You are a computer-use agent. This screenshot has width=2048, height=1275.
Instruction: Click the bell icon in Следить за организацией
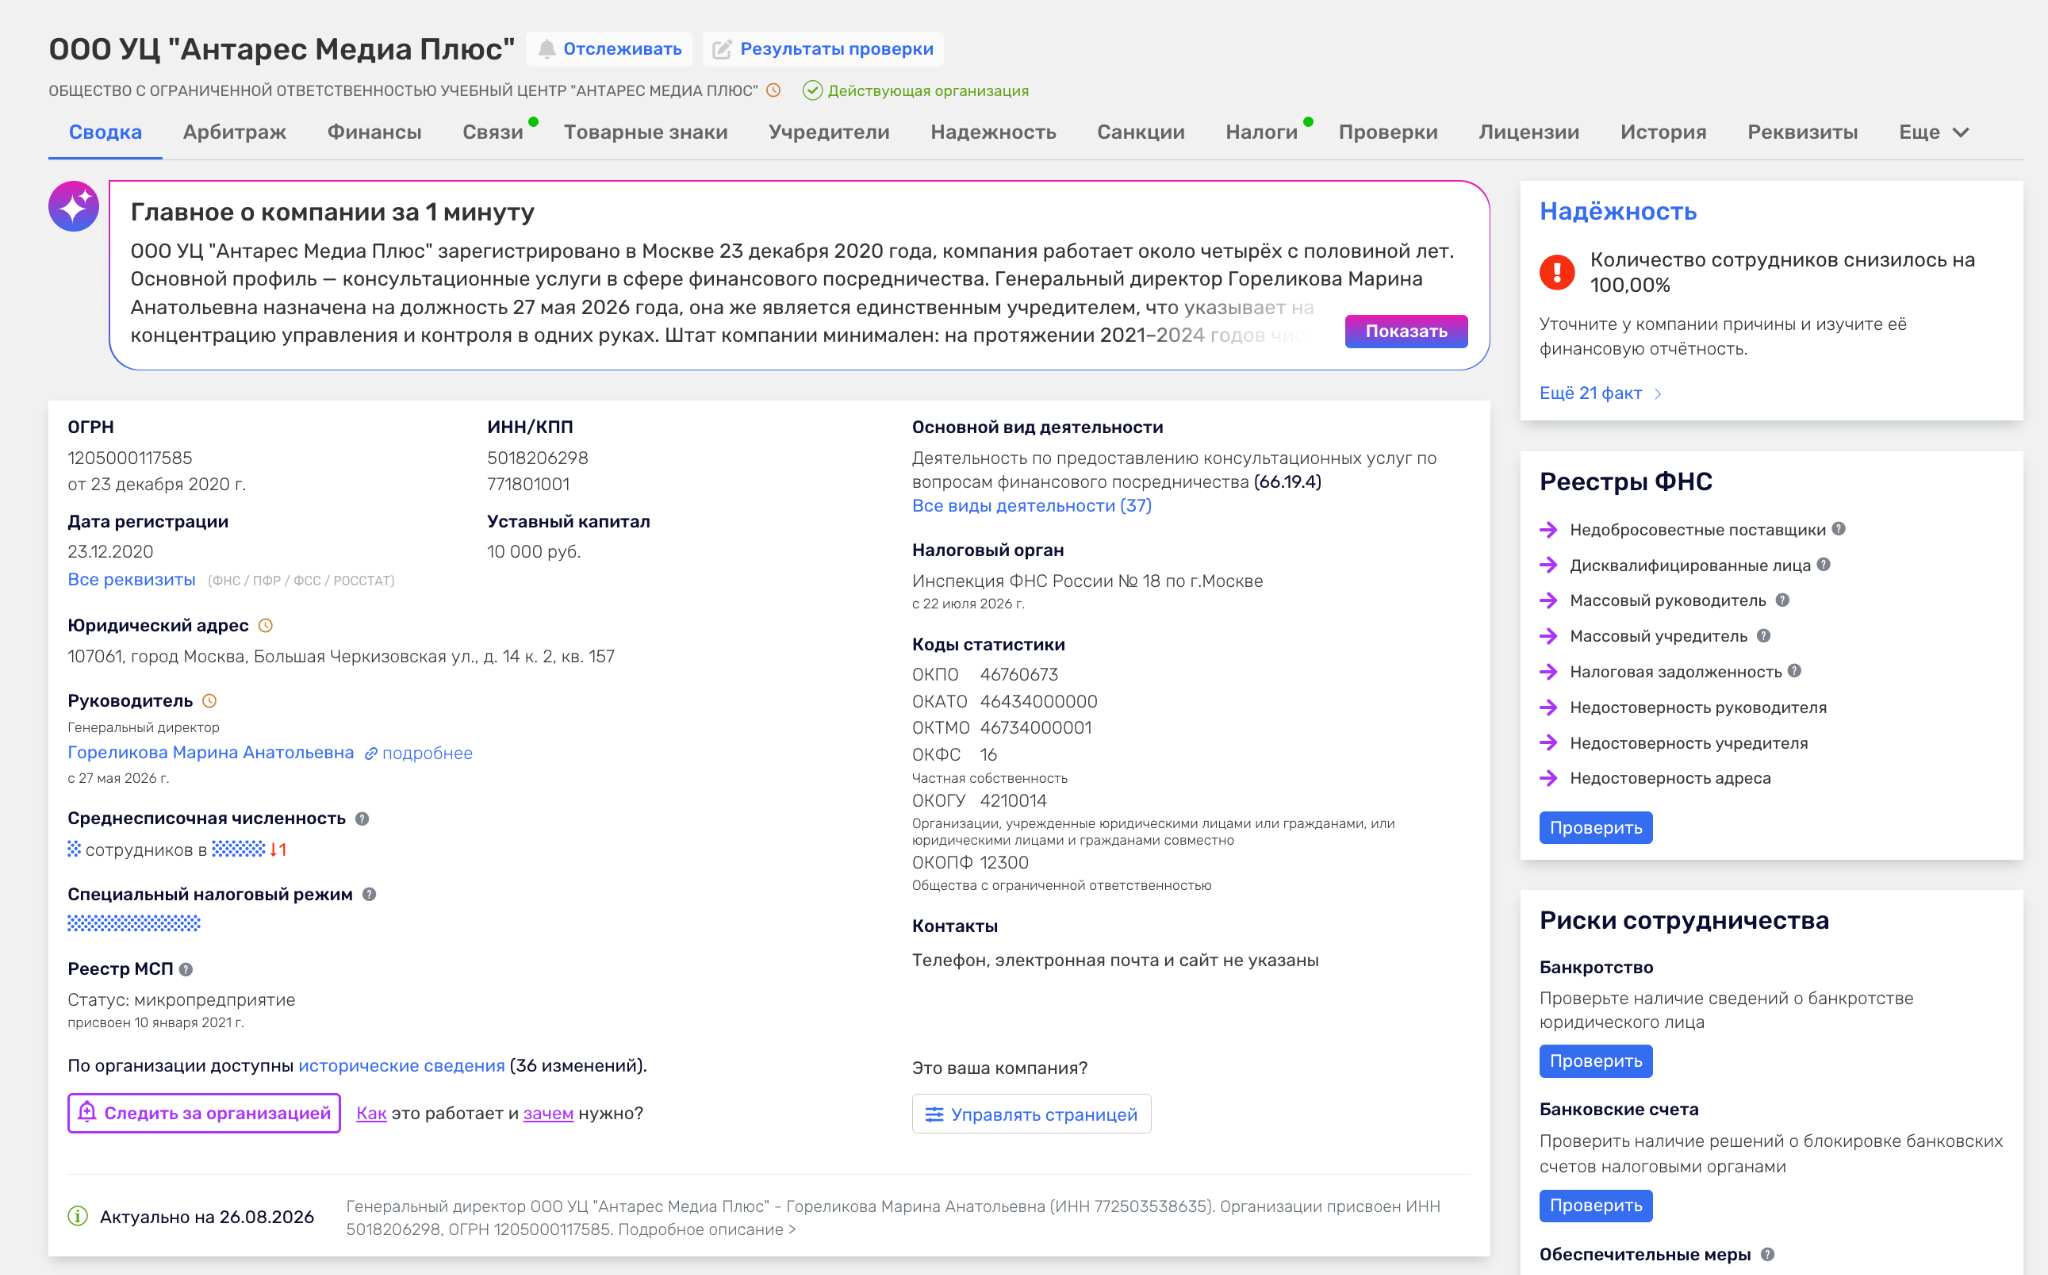87,1112
